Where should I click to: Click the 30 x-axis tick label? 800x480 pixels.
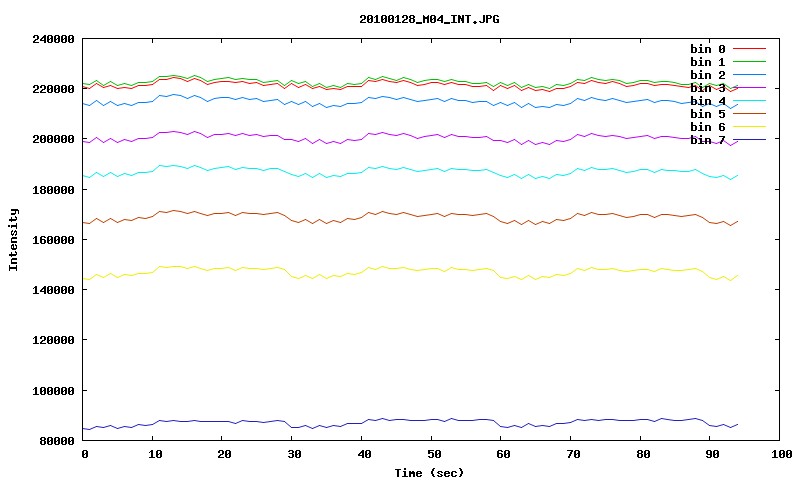pos(294,454)
